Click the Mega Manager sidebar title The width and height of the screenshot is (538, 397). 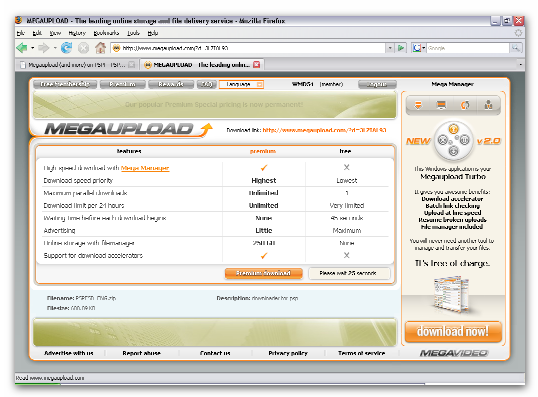[x=453, y=84]
